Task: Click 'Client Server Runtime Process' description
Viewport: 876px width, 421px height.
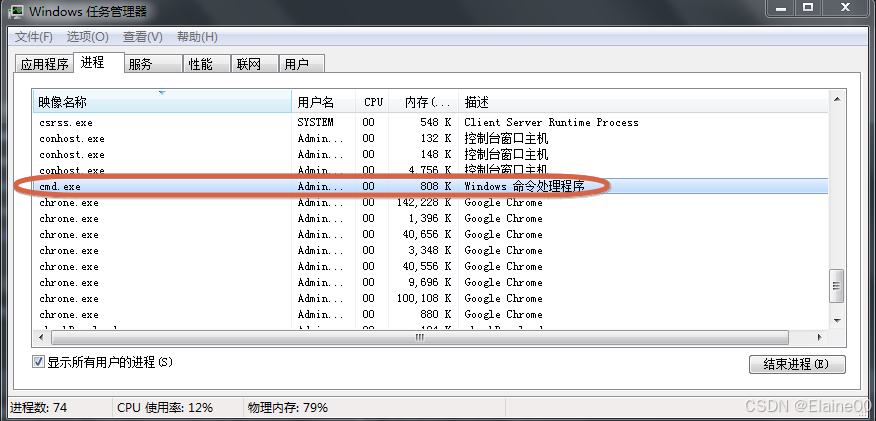Action: (x=551, y=122)
